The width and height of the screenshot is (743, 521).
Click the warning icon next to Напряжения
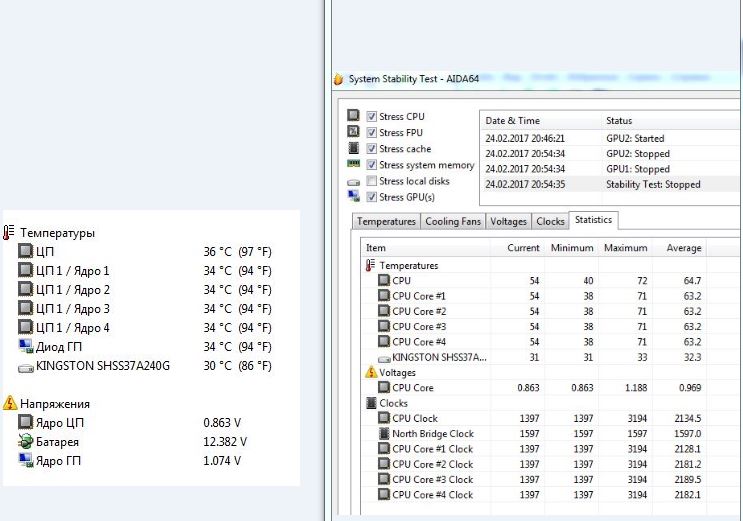9,403
